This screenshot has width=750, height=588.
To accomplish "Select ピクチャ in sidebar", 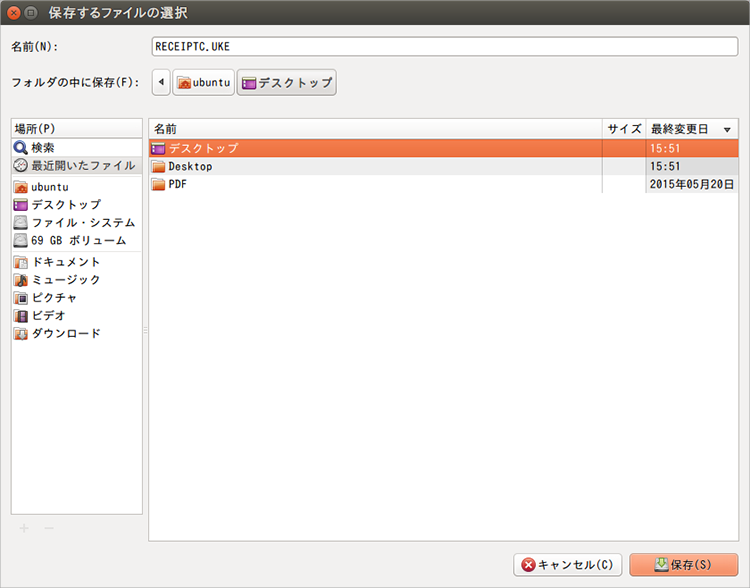I will click(x=54, y=298).
